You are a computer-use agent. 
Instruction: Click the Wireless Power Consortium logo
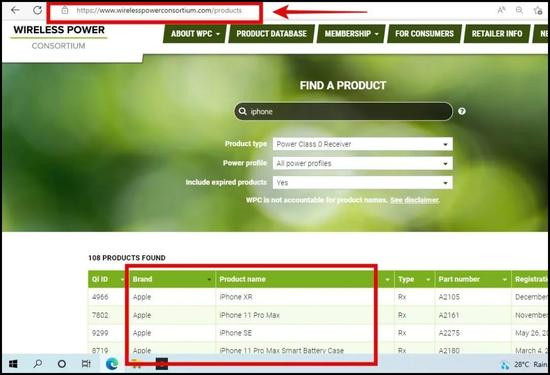59,38
